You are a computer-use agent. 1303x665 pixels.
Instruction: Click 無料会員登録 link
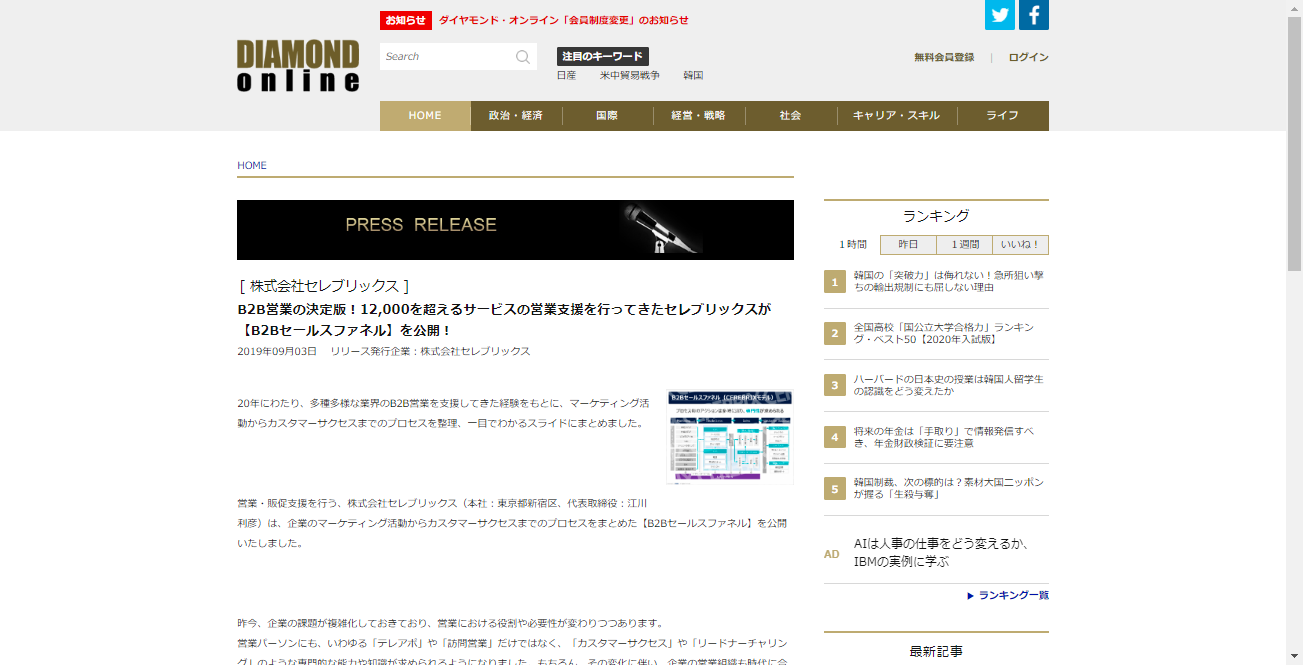(944, 58)
